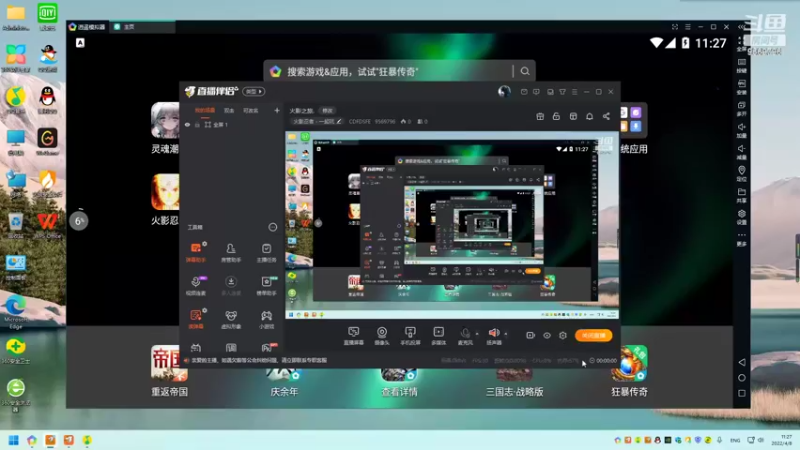Select the first scenes tab in streaming companion
Viewport: 800px width, 450px height.
pos(205,110)
